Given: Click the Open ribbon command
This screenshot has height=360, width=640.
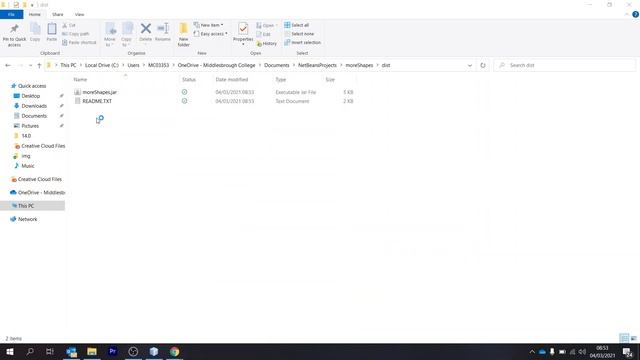Looking at the screenshot, I should point(266,25).
